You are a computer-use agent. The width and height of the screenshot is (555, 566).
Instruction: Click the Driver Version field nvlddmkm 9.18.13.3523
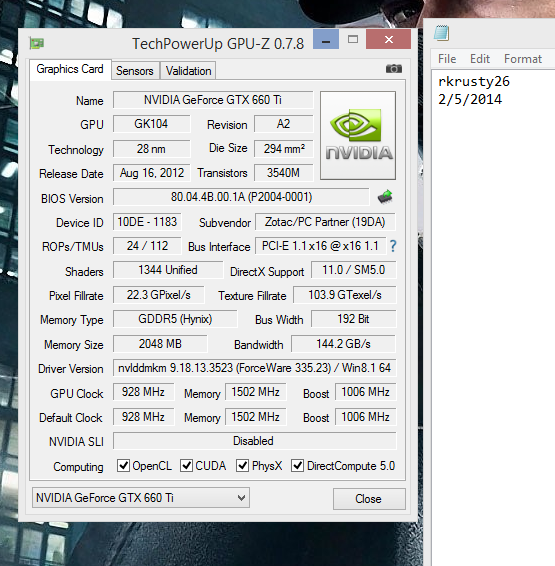coord(254,368)
